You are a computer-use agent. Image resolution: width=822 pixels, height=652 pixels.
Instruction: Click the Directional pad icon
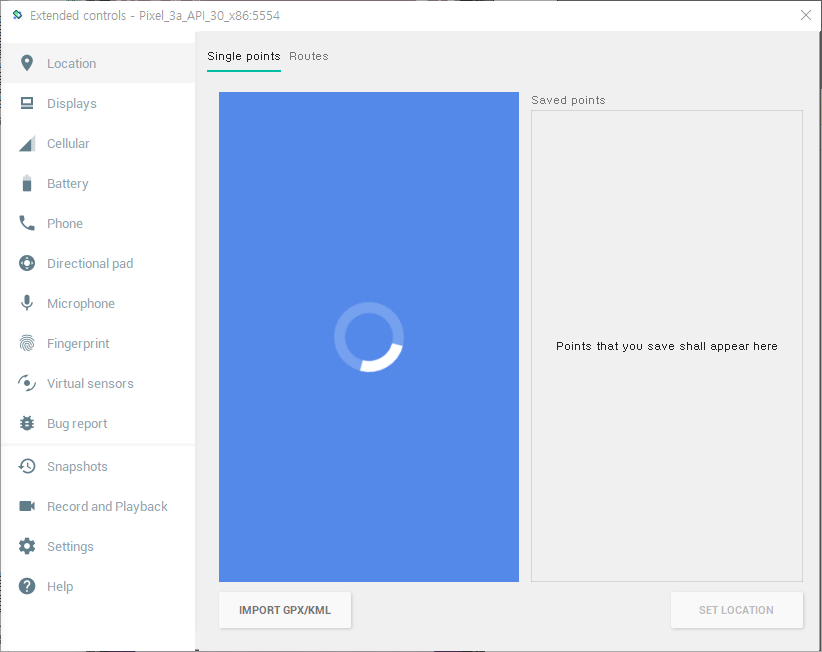tap(27, 263)
